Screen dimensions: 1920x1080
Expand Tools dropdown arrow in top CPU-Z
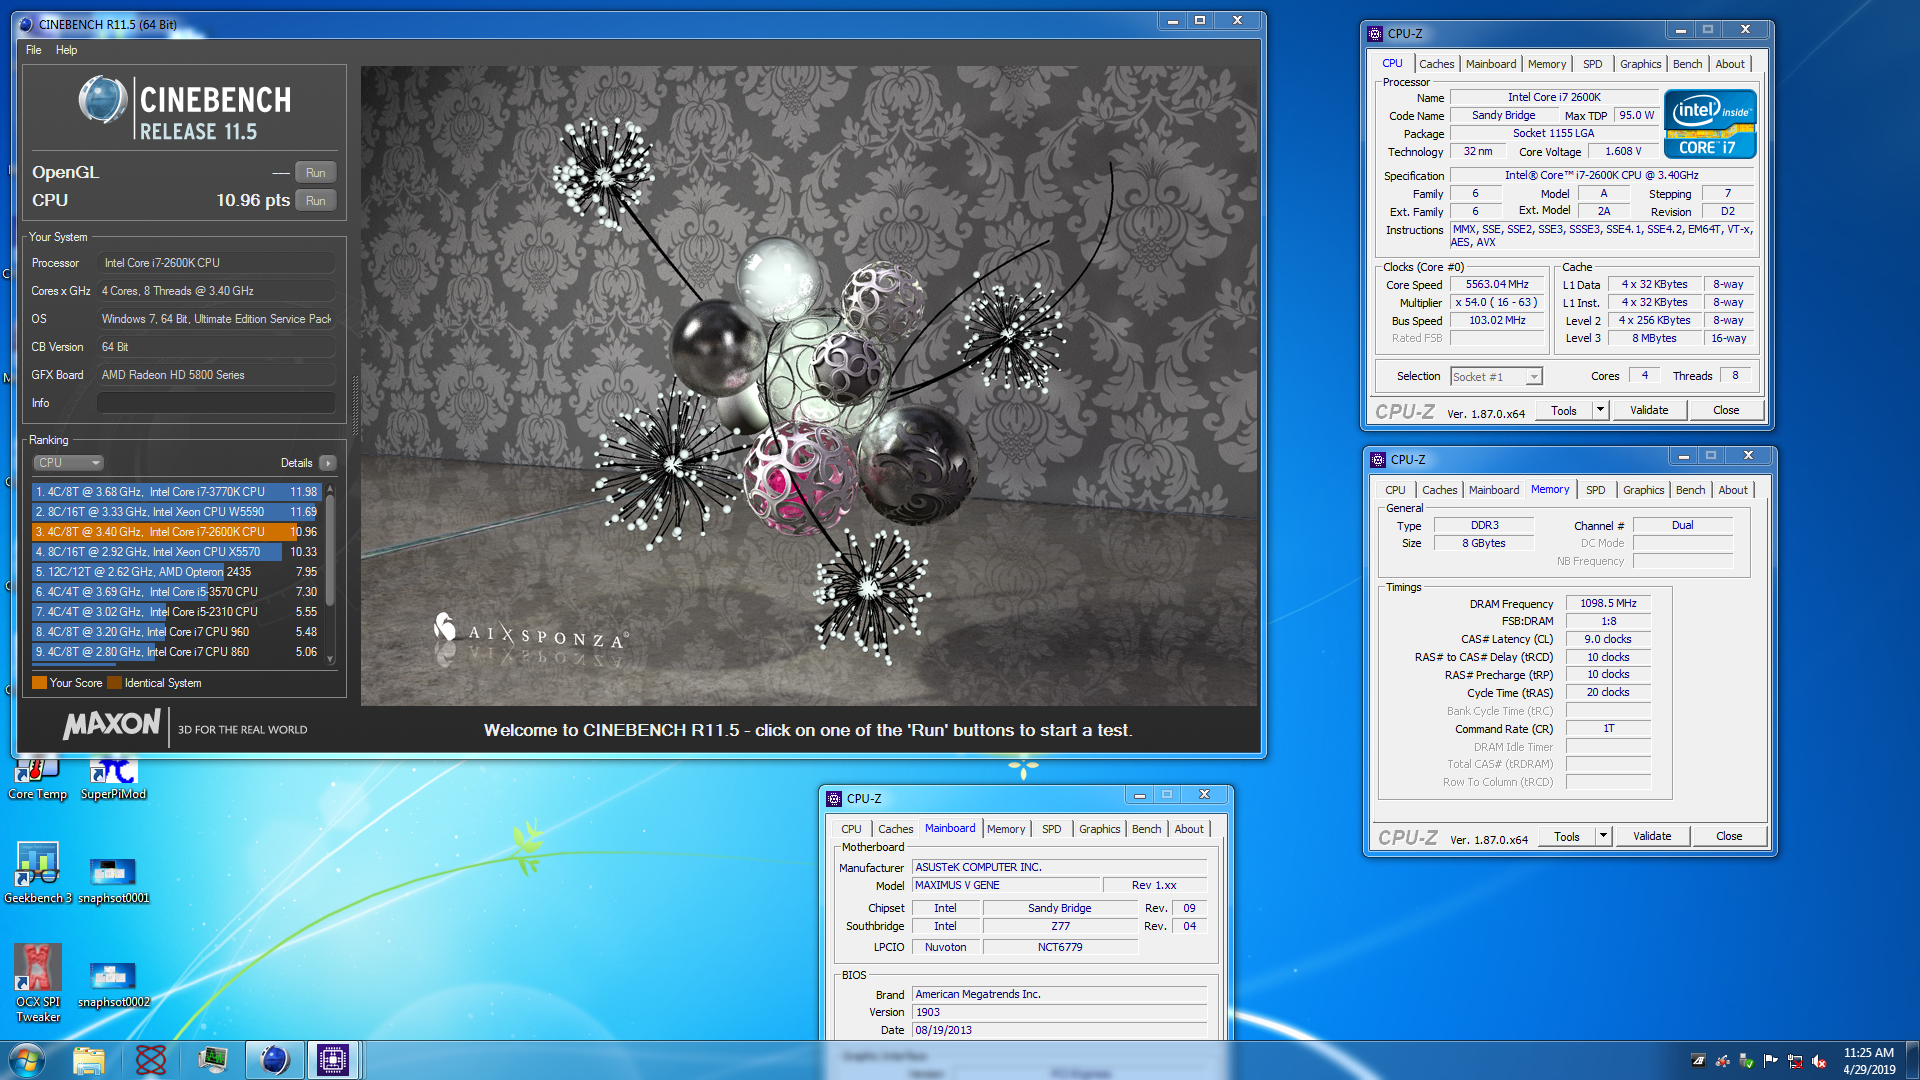click(x=1600, y=411)
